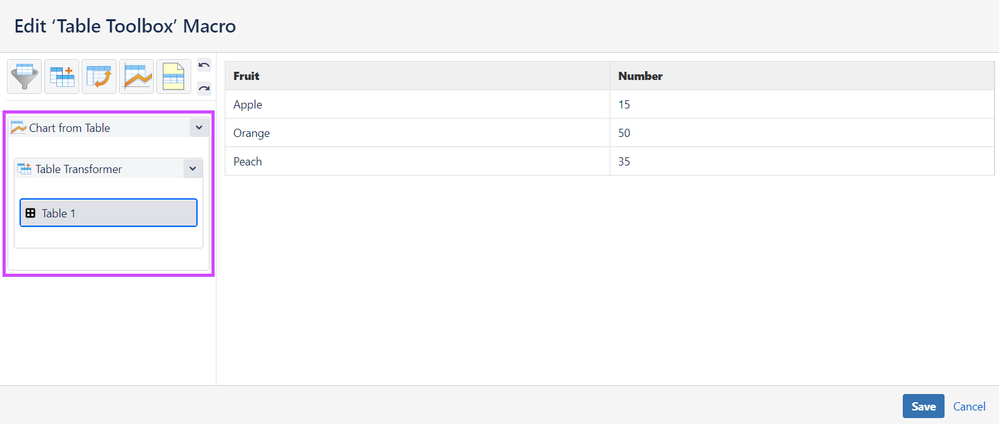Click the Apple cell in the table
999x424 pixels.
[247, 104]
